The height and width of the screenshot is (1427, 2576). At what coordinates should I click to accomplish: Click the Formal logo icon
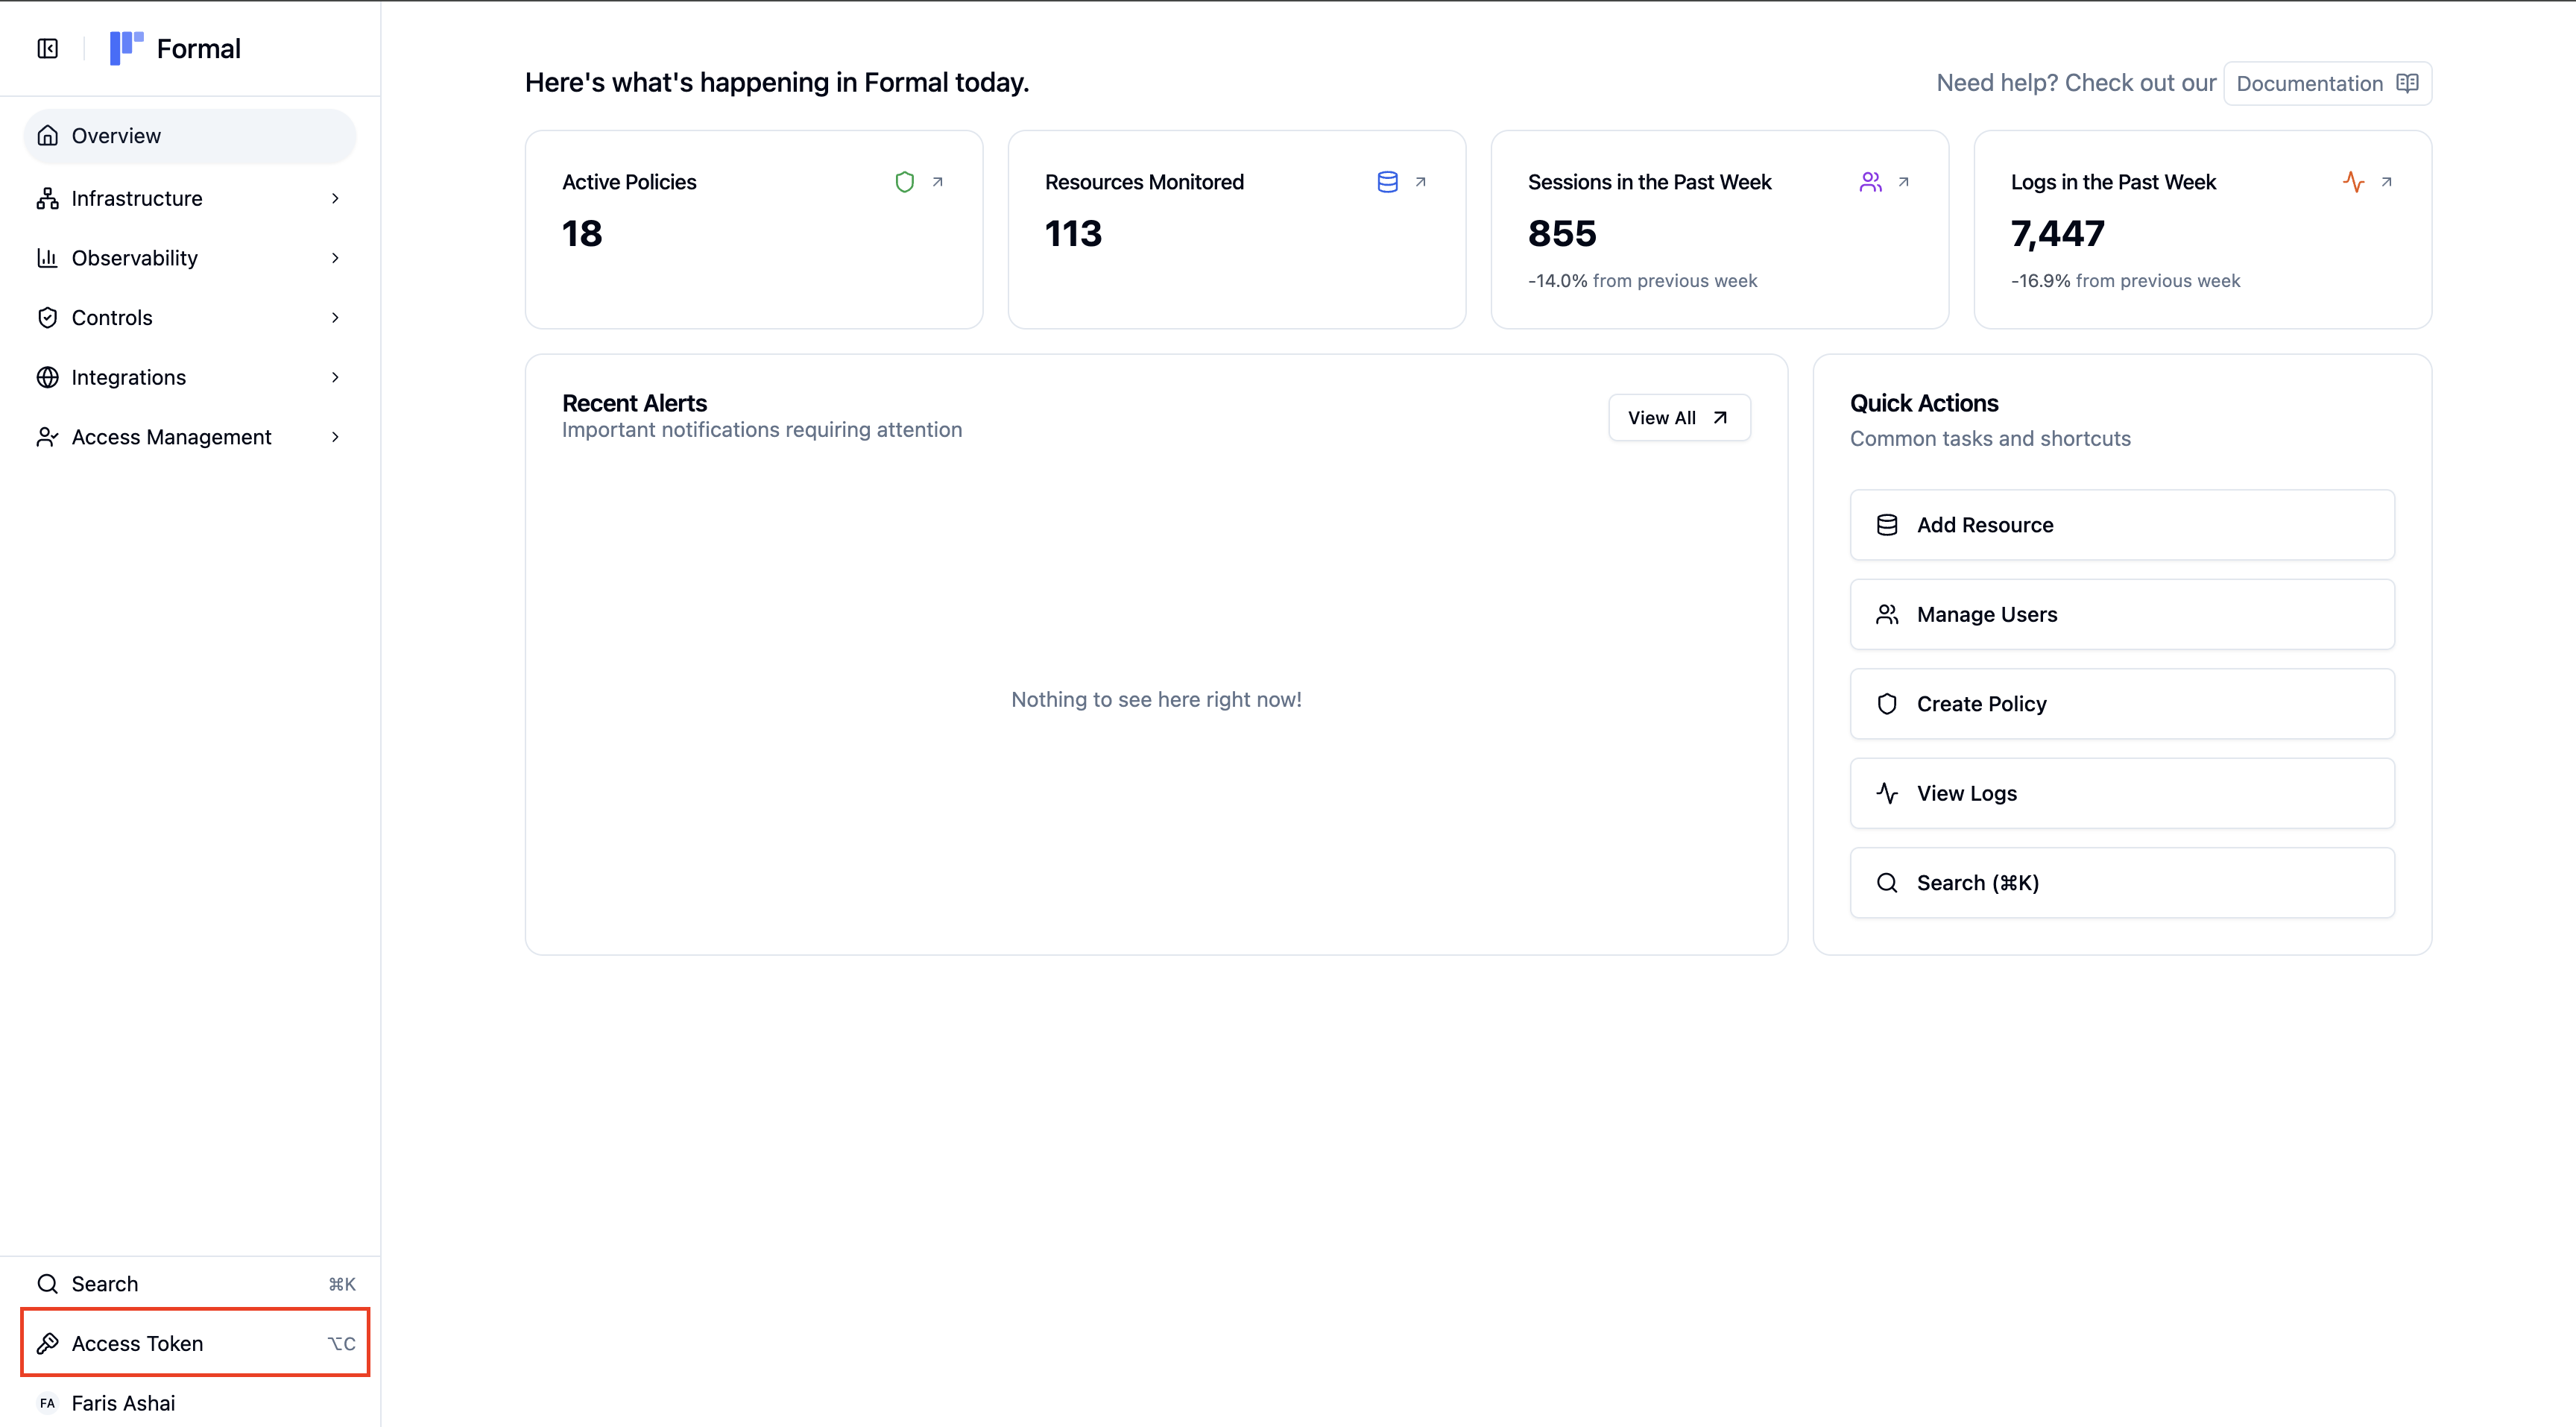[126, 47]
